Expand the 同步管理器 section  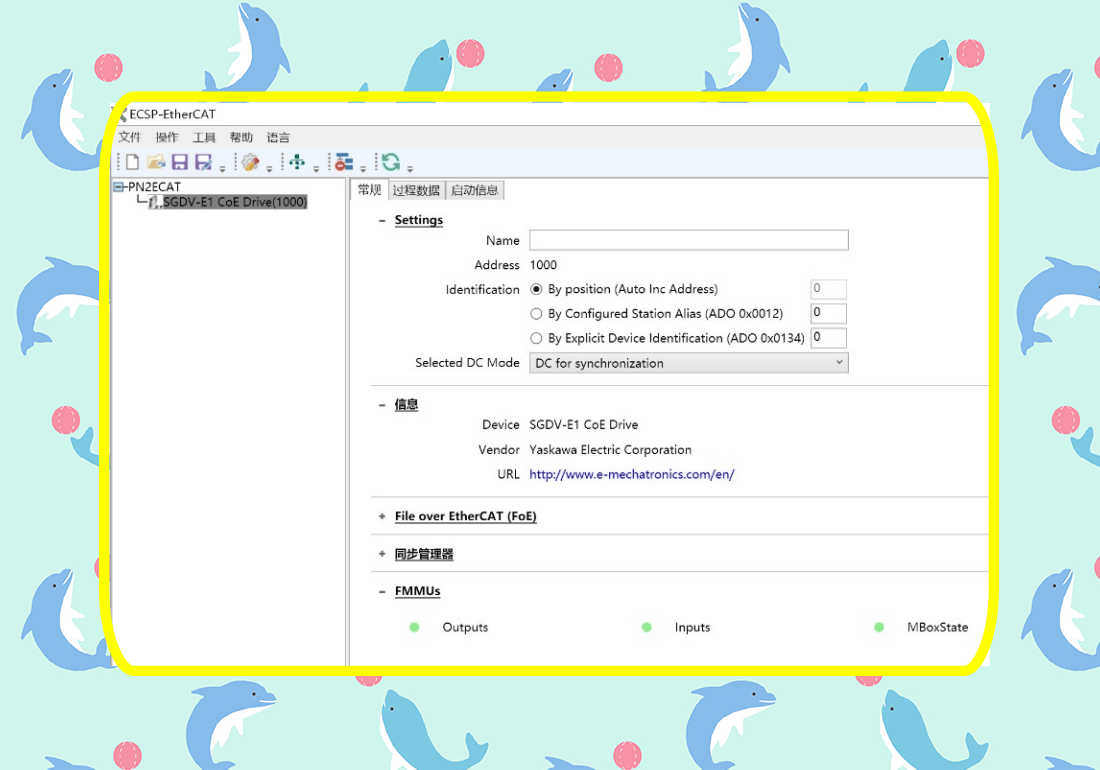[x=382, y=554]
